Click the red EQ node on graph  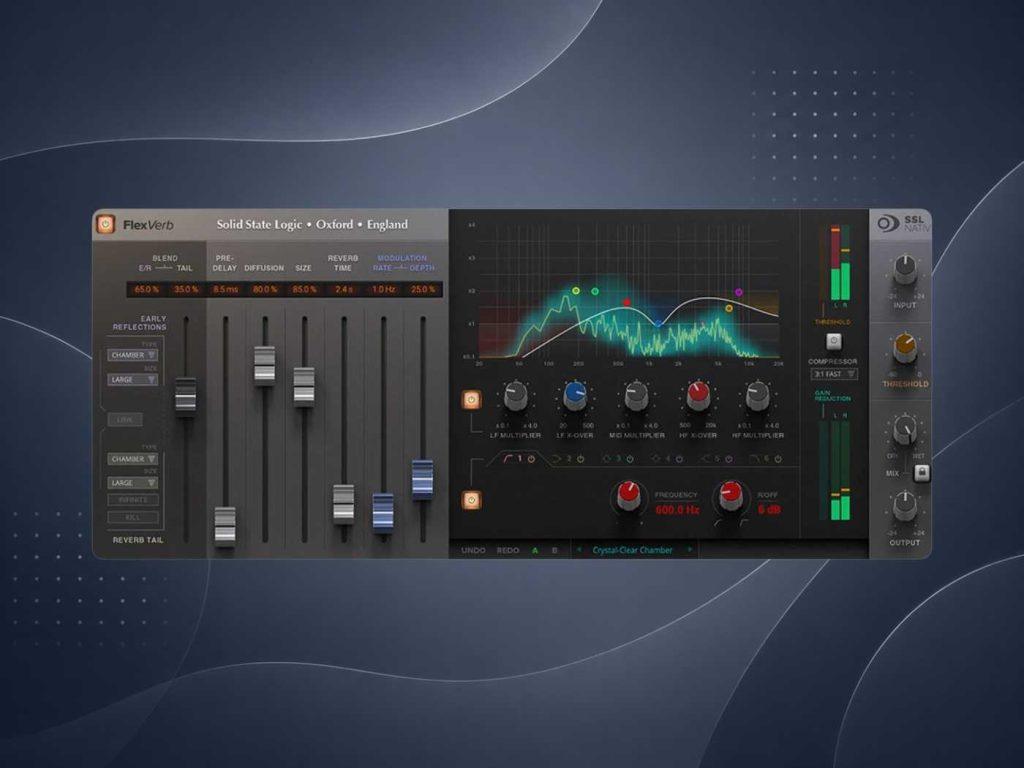pos(627,302)
